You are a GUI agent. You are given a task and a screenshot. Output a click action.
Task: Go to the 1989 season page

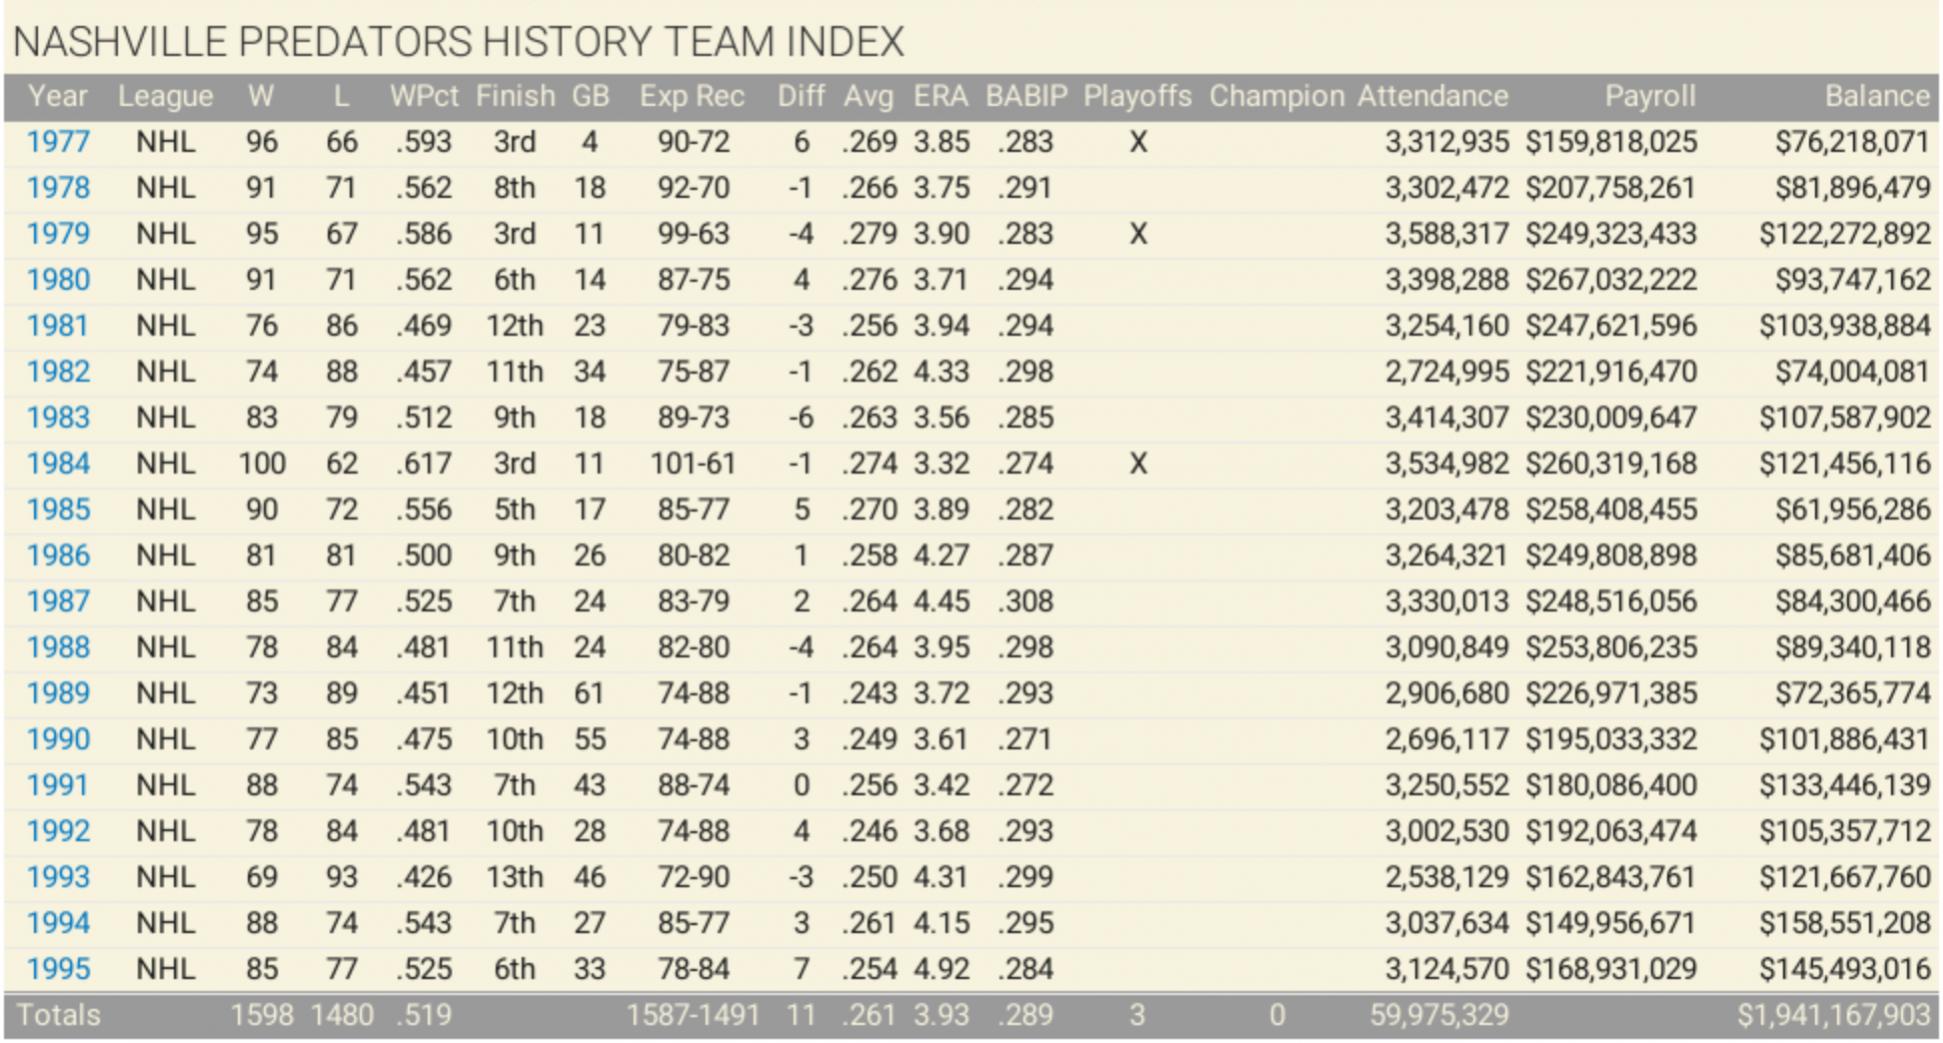[x=58, y=694]
